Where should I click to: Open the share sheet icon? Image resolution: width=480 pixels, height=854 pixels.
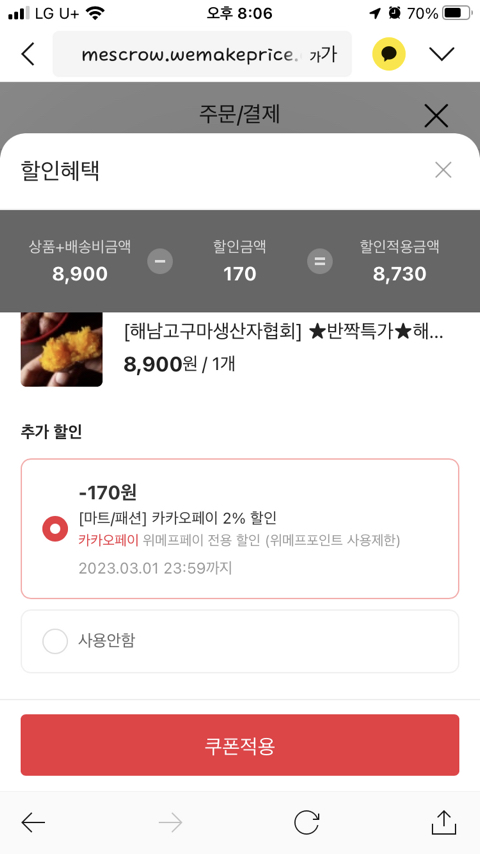[x=443, y=821]
